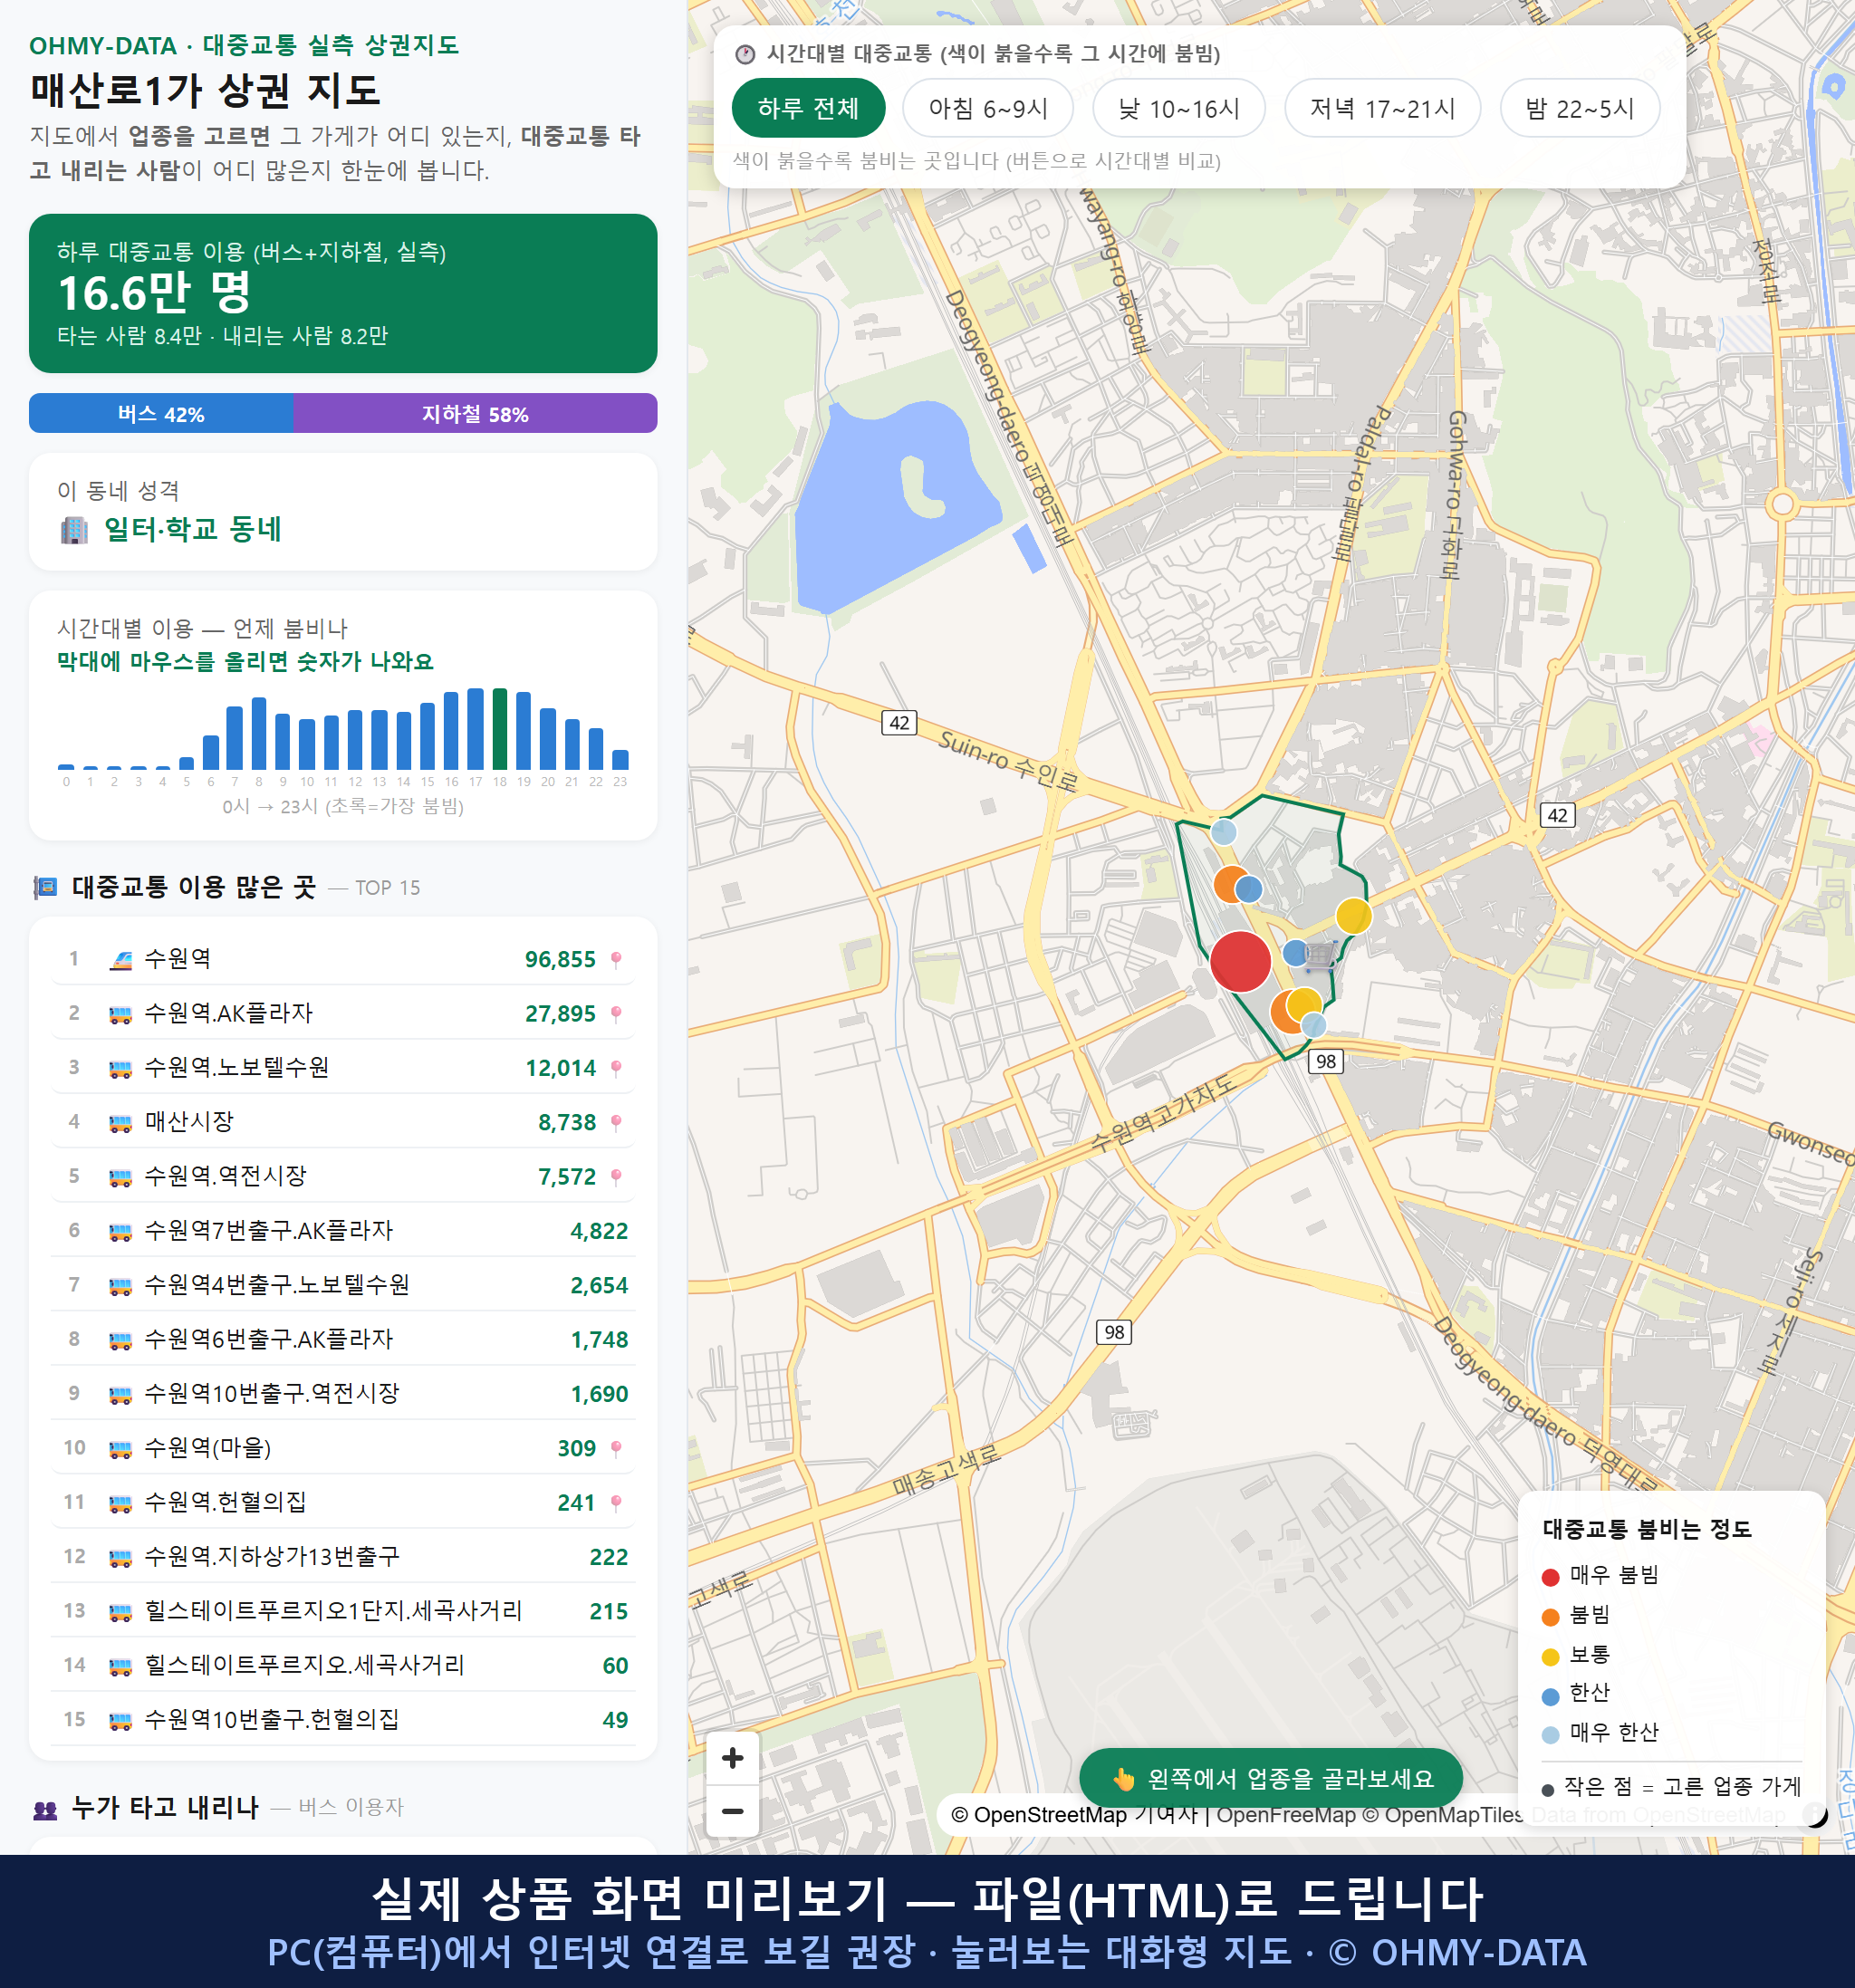This screenshot has width=1855, height=1988.
Task: Click the green 18시 bar in the hourly chart
Action: (499, 729)
